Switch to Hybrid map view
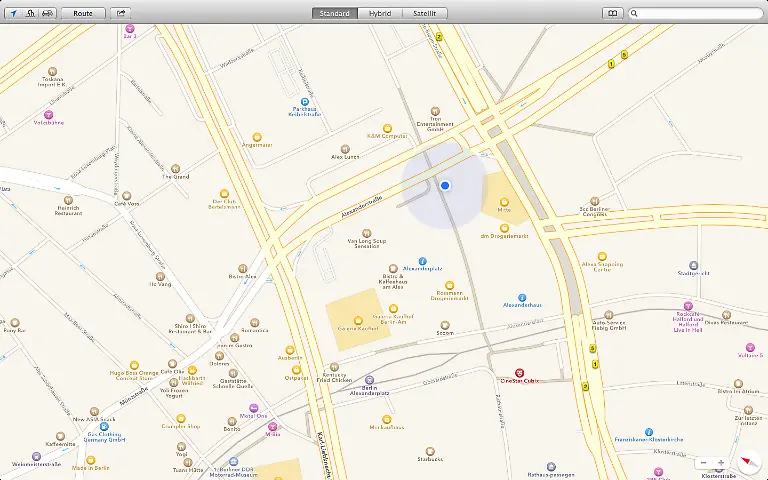Viewport: 768px width, 480px height. pyautogui.click(x=380, y=13)
